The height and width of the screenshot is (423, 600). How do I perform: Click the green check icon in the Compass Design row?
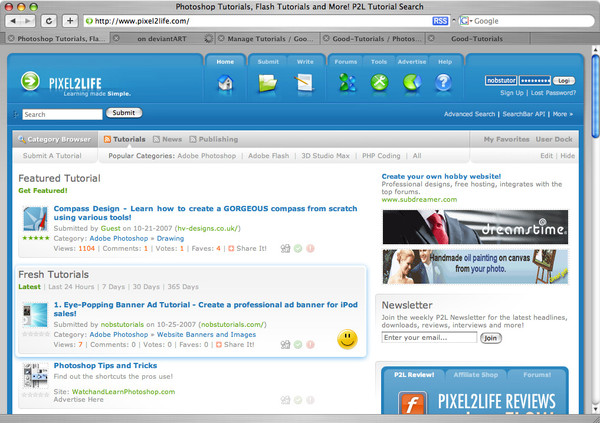pos(298,248)
